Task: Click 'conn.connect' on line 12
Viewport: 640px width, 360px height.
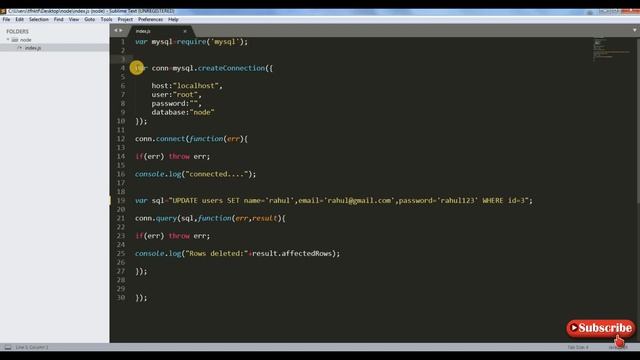Action: point(160,139)
